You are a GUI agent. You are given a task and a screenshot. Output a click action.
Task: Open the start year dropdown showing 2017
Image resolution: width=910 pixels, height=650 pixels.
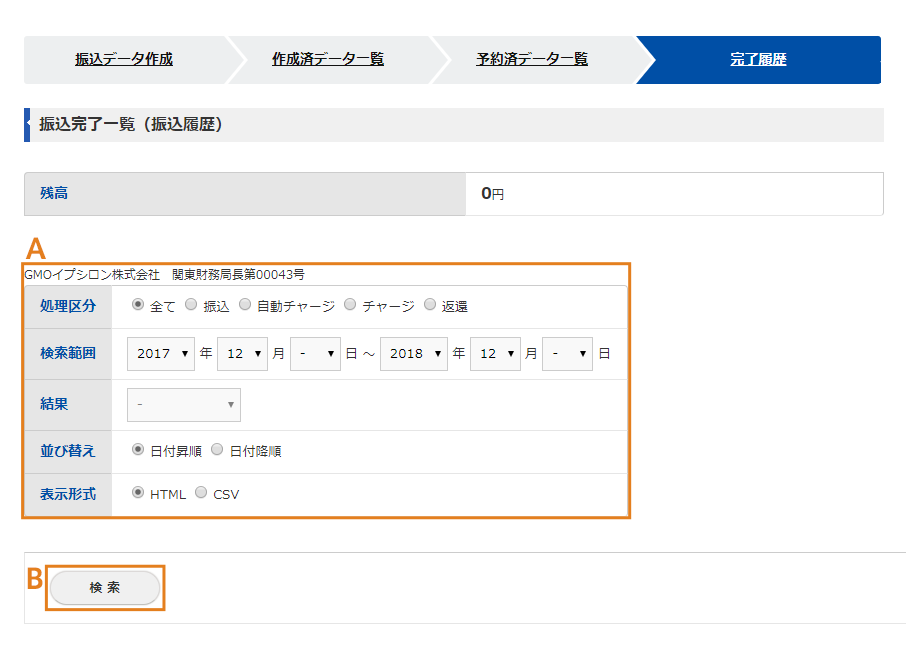point(161,354)
